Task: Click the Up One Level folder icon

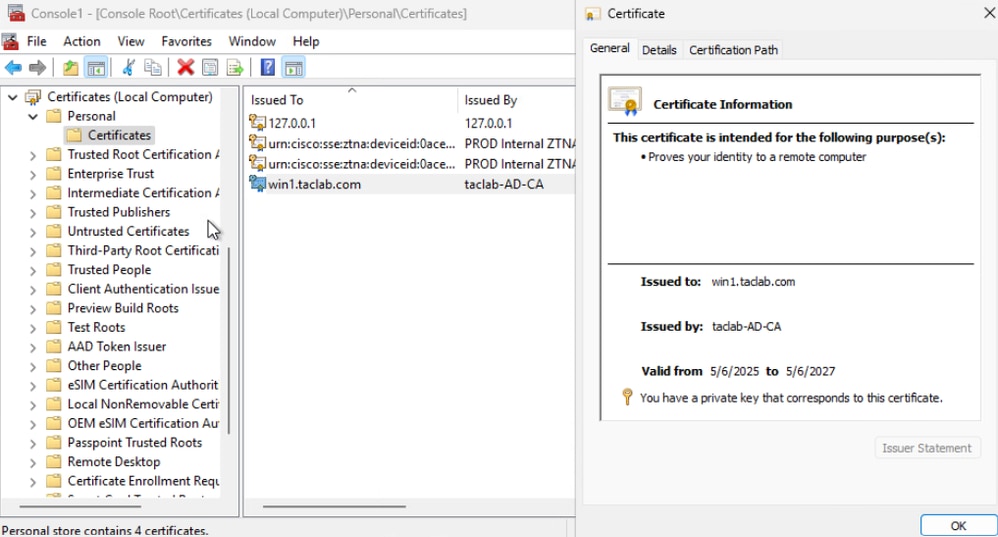Action: click(x=70, y=67)
